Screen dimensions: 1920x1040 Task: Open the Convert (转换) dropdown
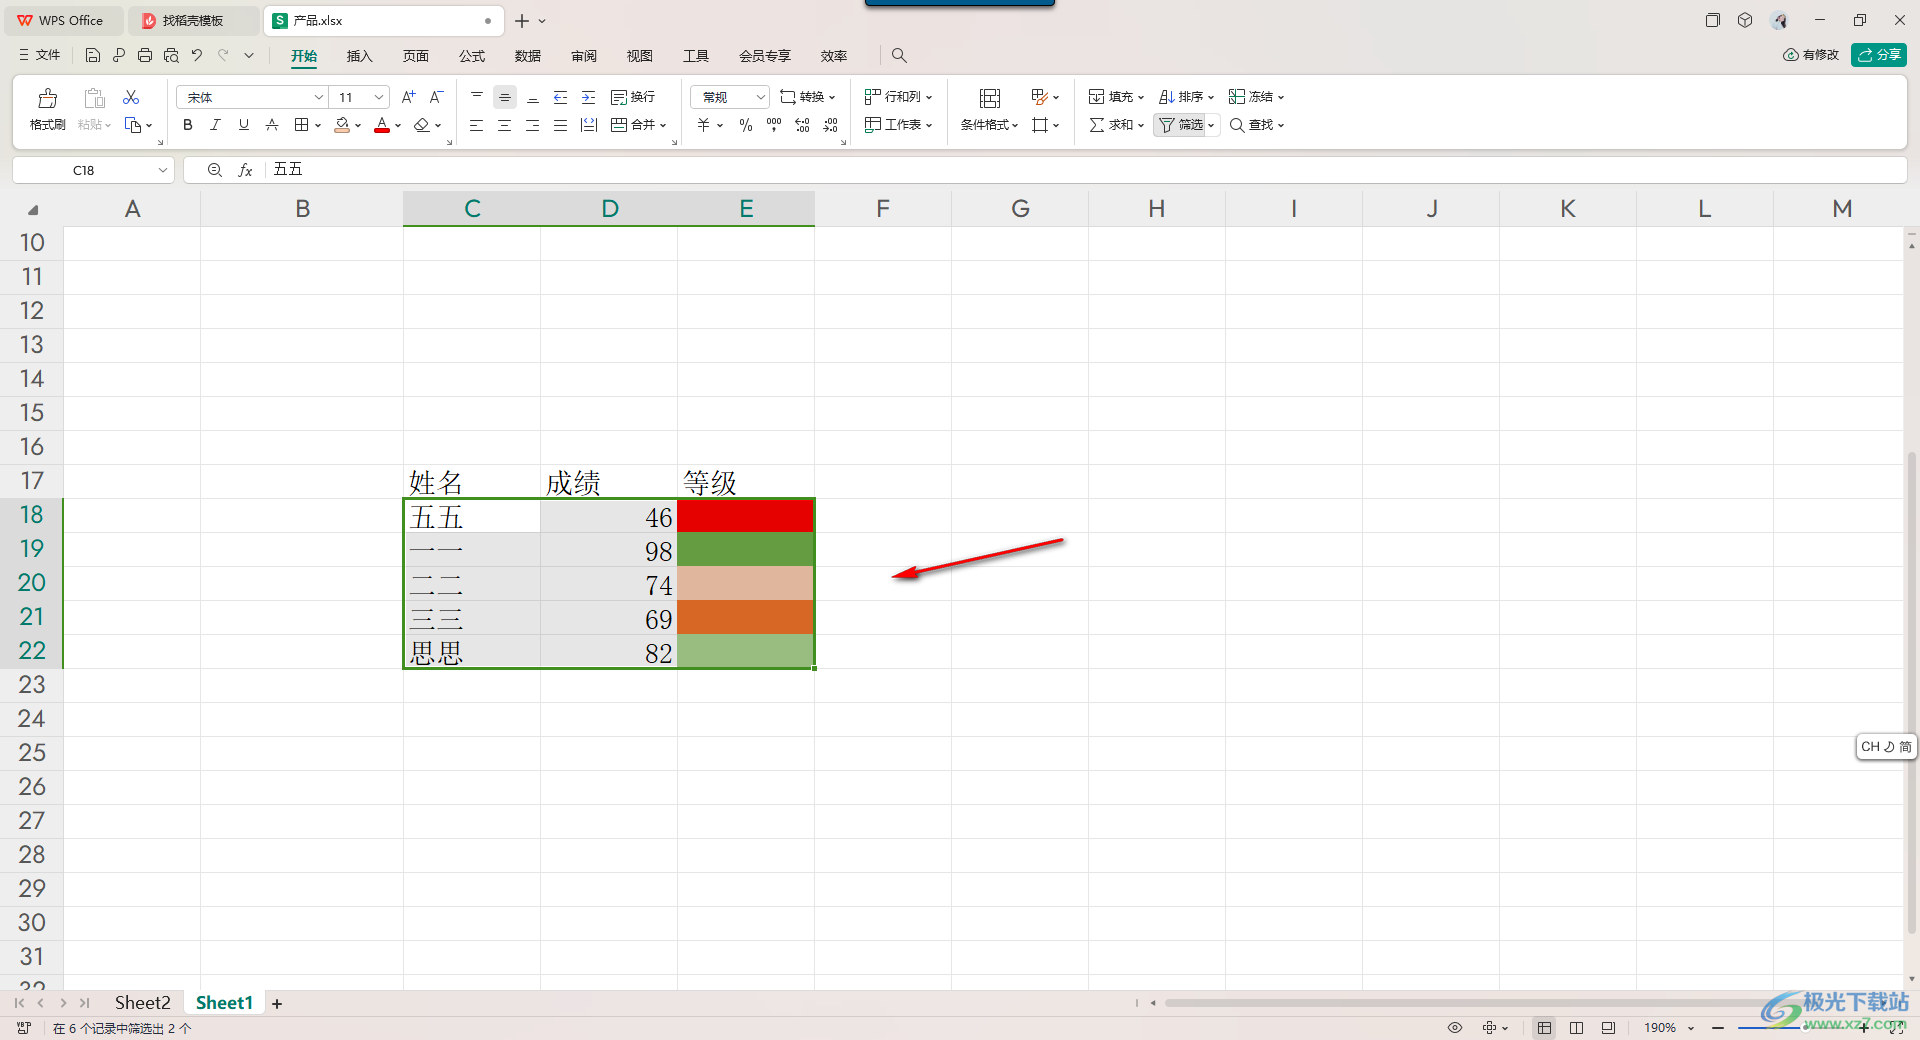tap(807, 97)
